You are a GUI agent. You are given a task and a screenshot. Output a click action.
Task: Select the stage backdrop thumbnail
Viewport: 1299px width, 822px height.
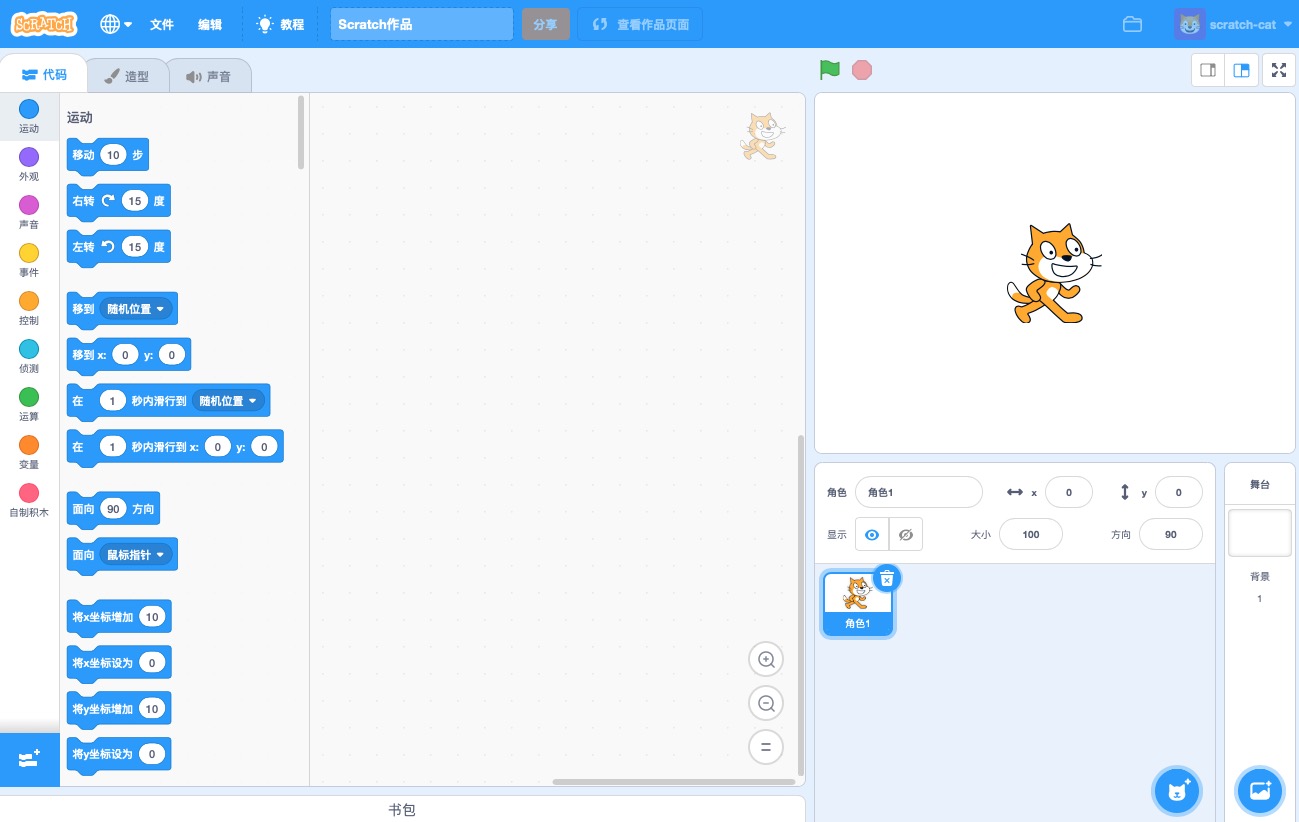point(1259,533)
